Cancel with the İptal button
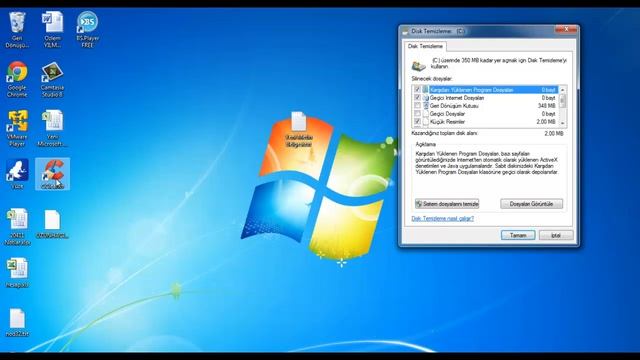640x360 pixels. [x=556, y=236]
